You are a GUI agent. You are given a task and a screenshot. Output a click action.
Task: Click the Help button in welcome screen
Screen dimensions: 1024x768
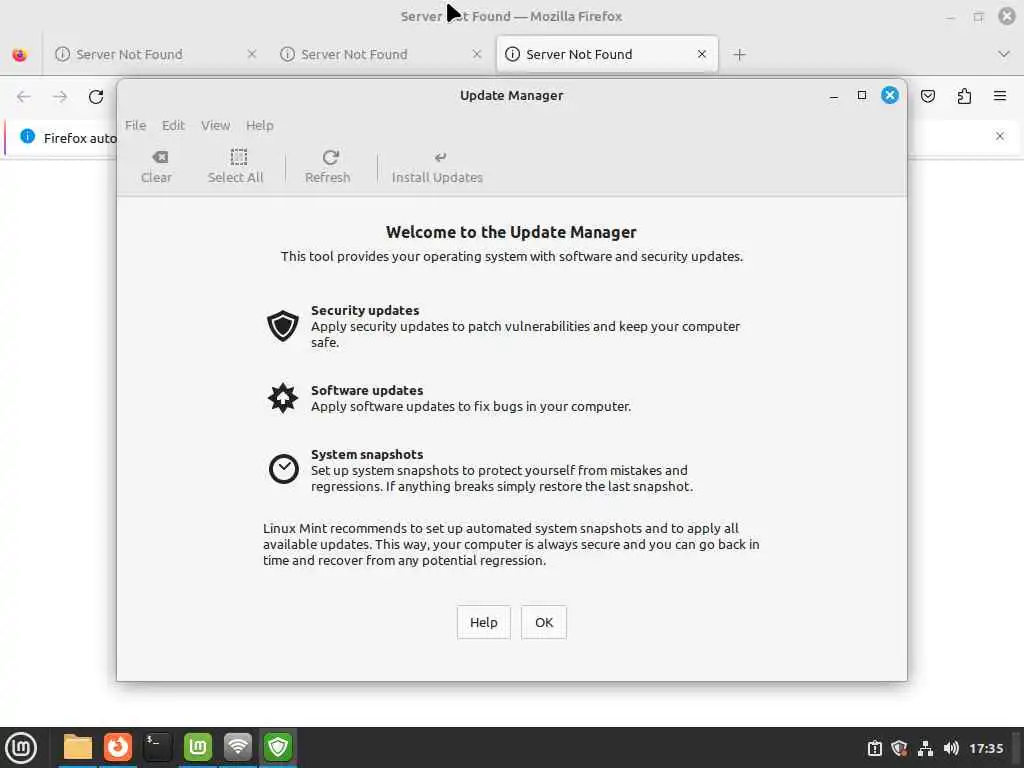click(483, 622)
